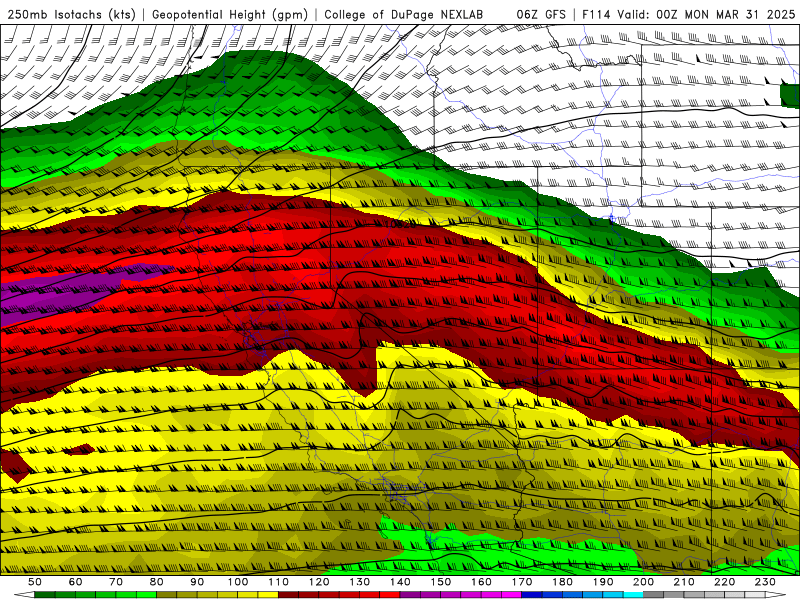Click the '170' legend value
The image size is (800, 600).
pos(522,582)
